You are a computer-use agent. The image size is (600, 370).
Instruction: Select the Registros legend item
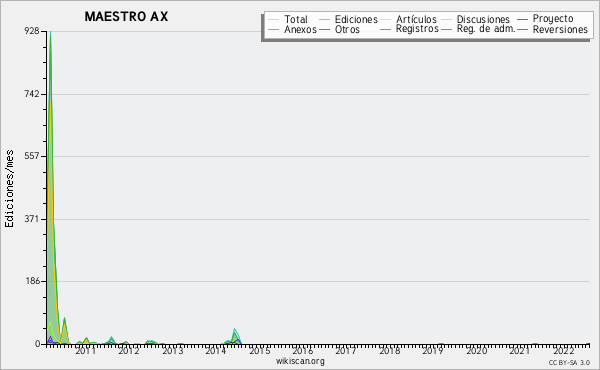[x=409, y=29]
